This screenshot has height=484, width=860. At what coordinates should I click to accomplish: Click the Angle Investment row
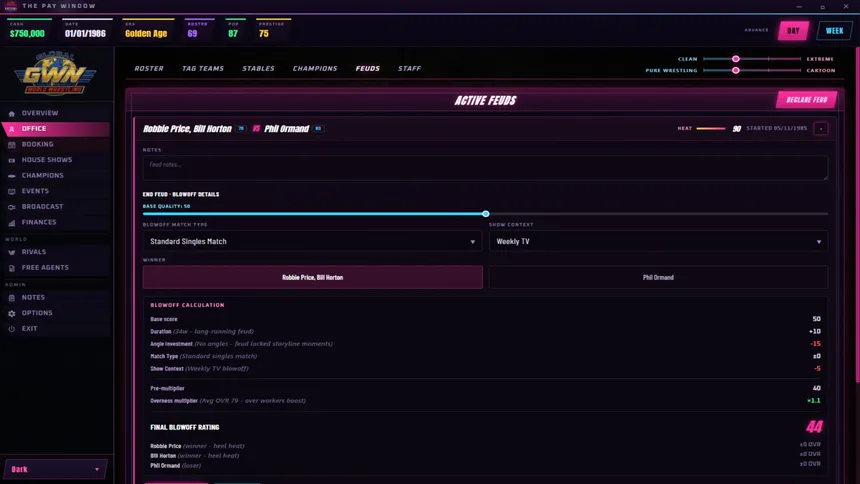(485, 344)
